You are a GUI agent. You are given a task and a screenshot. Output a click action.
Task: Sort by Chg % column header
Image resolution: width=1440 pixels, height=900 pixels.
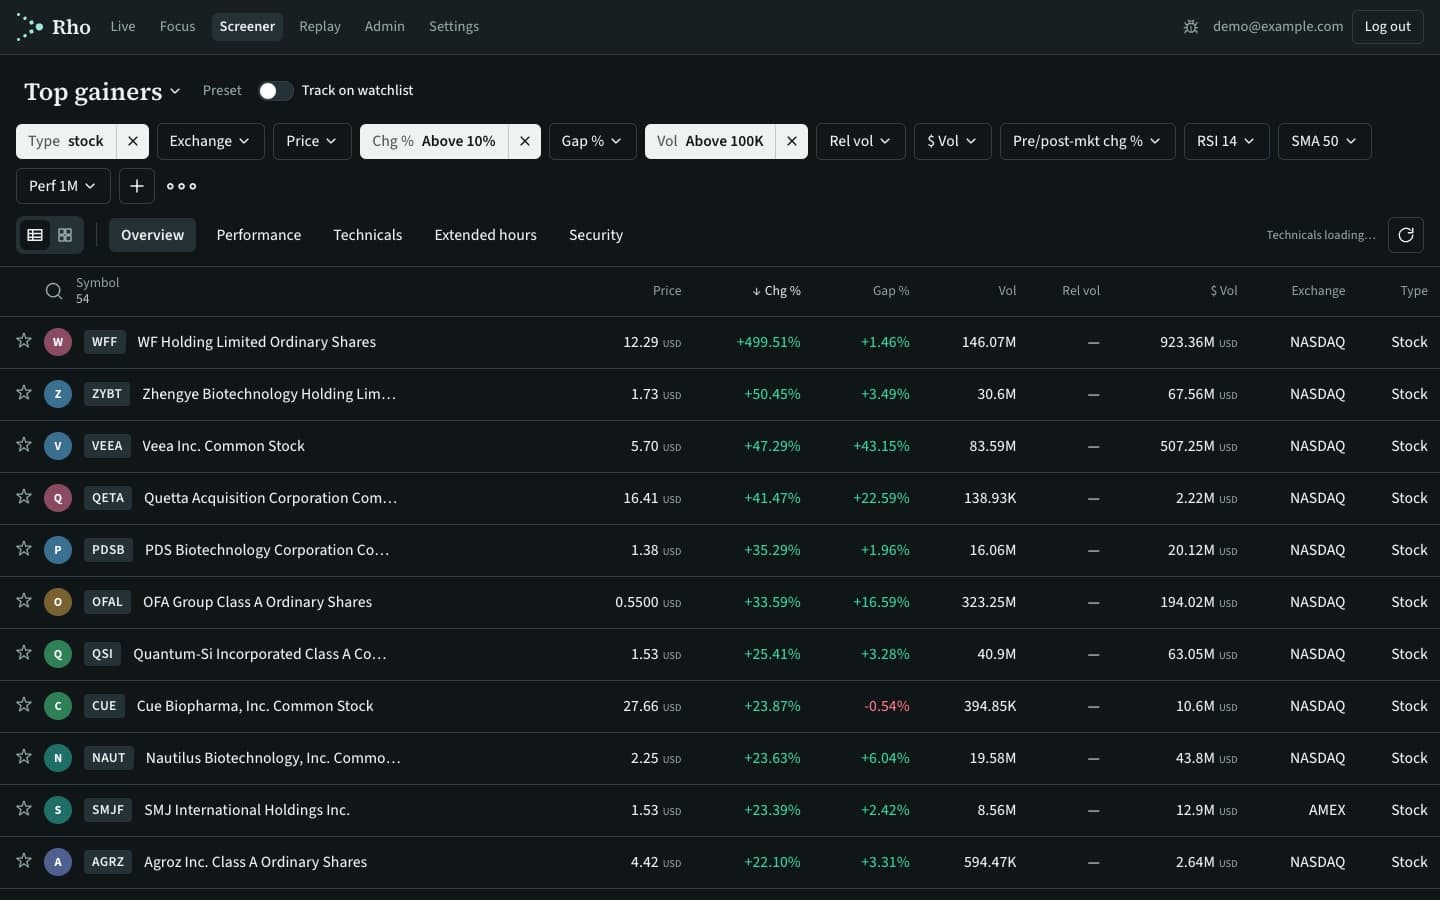(x=777, y=291)
